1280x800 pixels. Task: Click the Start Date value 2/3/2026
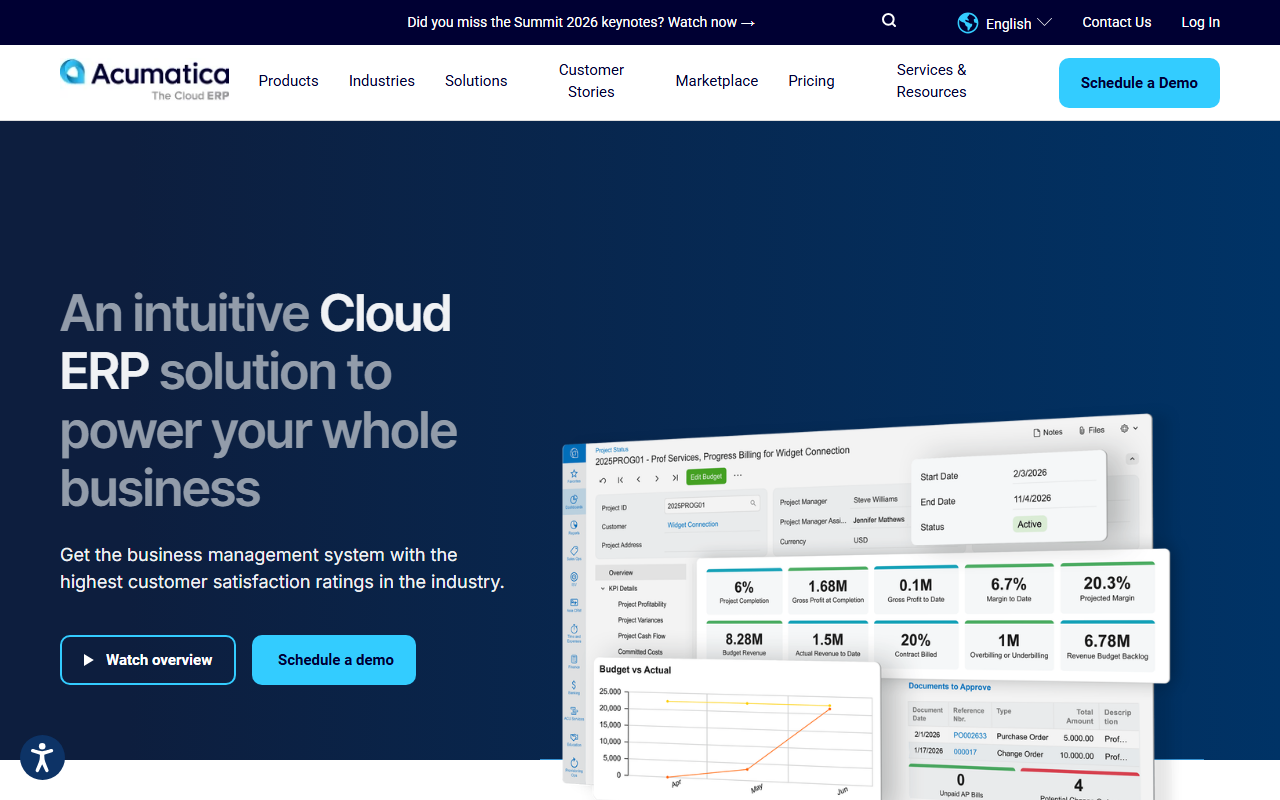[1029, 473]
